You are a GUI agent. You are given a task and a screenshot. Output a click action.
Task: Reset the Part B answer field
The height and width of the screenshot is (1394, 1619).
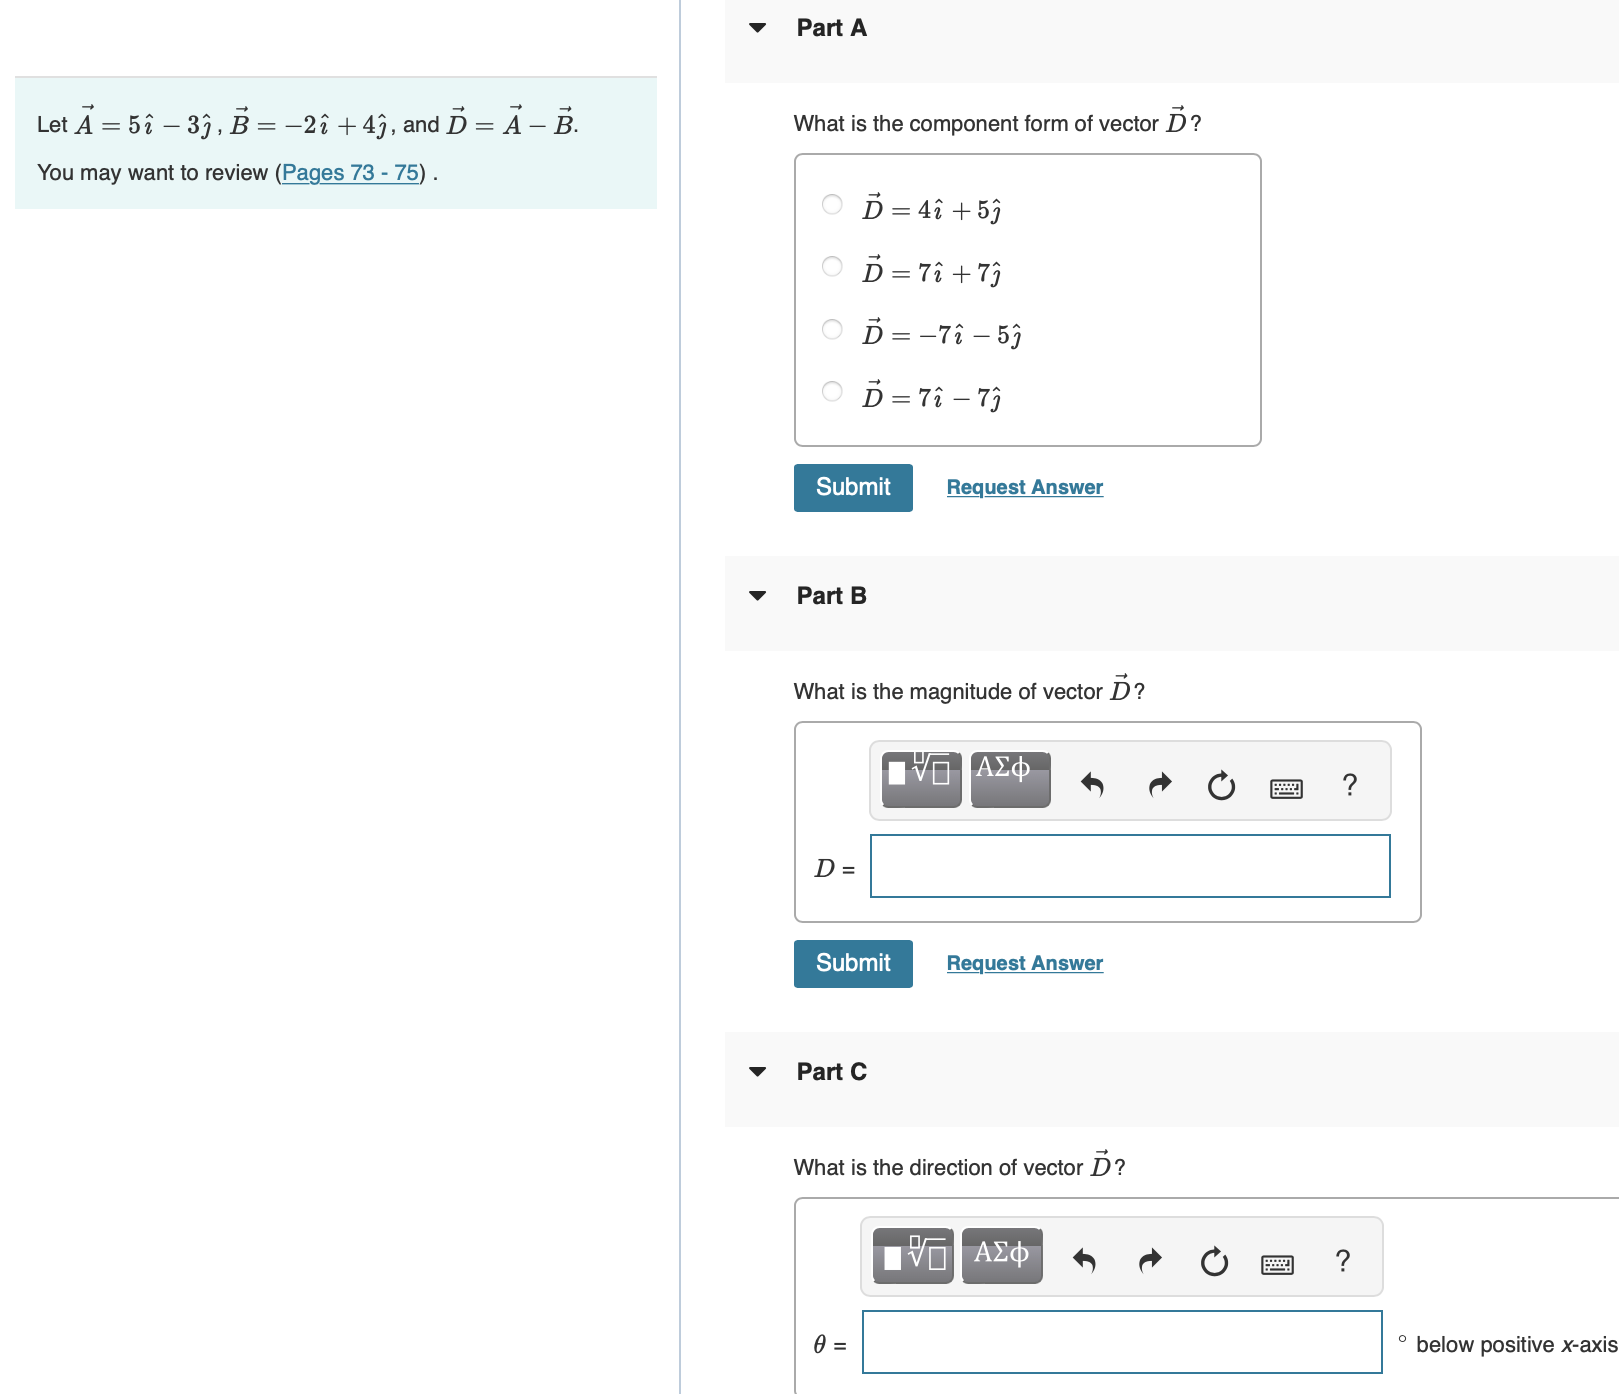click(x=1222, y=785)
